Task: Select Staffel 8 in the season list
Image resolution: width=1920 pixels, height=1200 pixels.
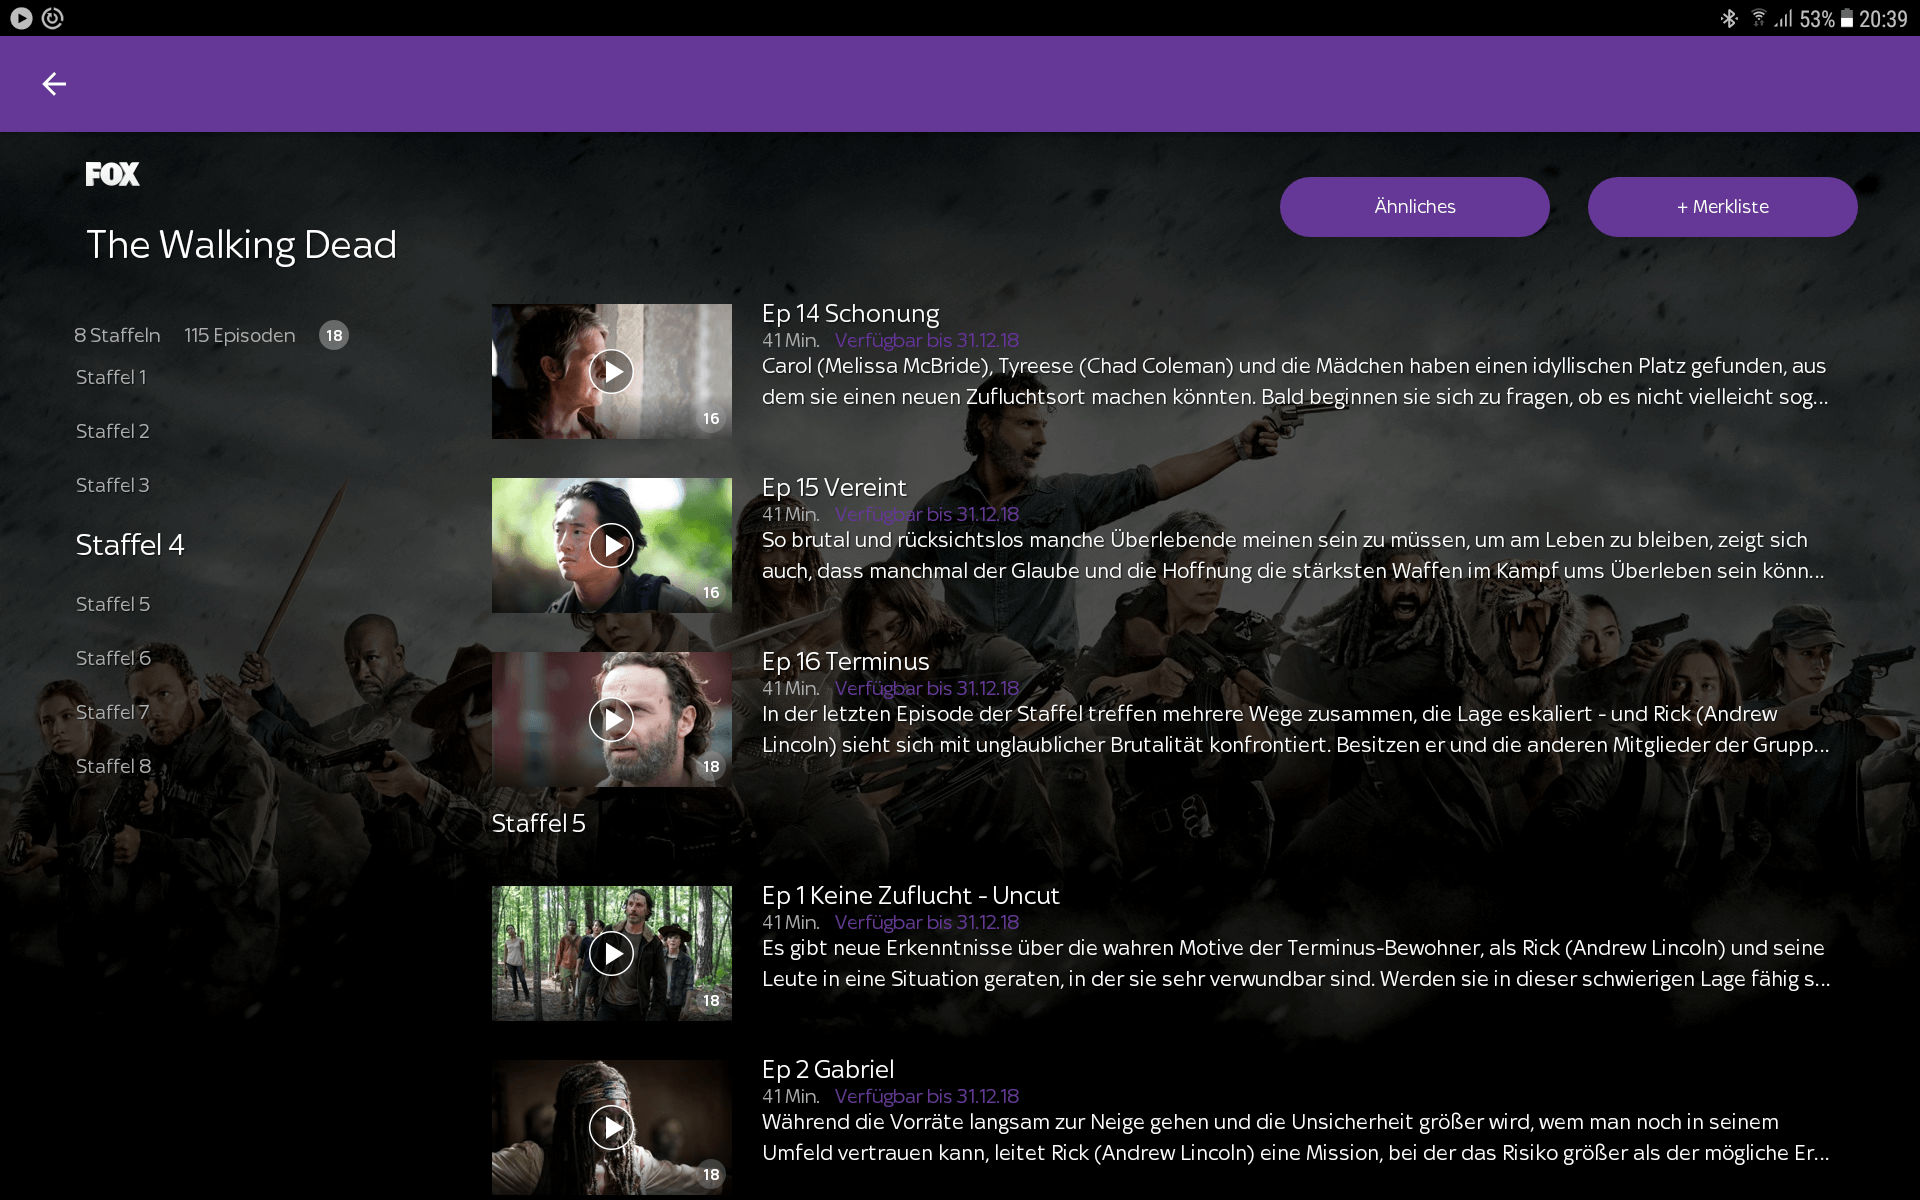Action: pos(113,766)
